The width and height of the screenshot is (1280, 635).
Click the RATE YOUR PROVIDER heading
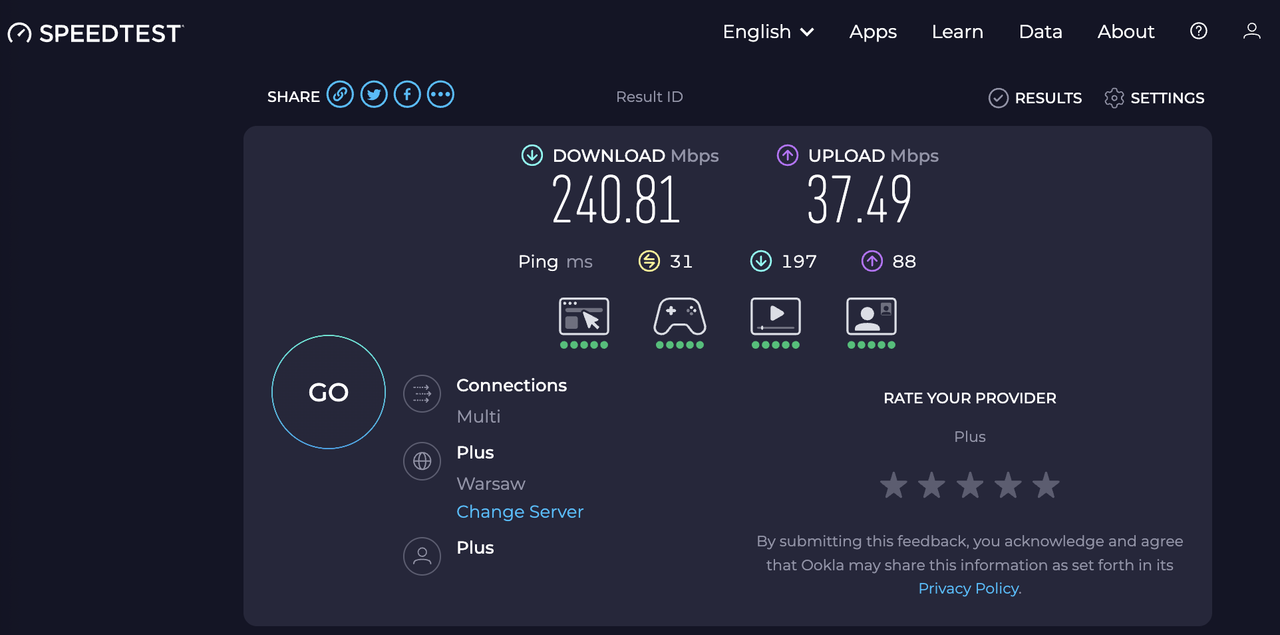(970, 398)
